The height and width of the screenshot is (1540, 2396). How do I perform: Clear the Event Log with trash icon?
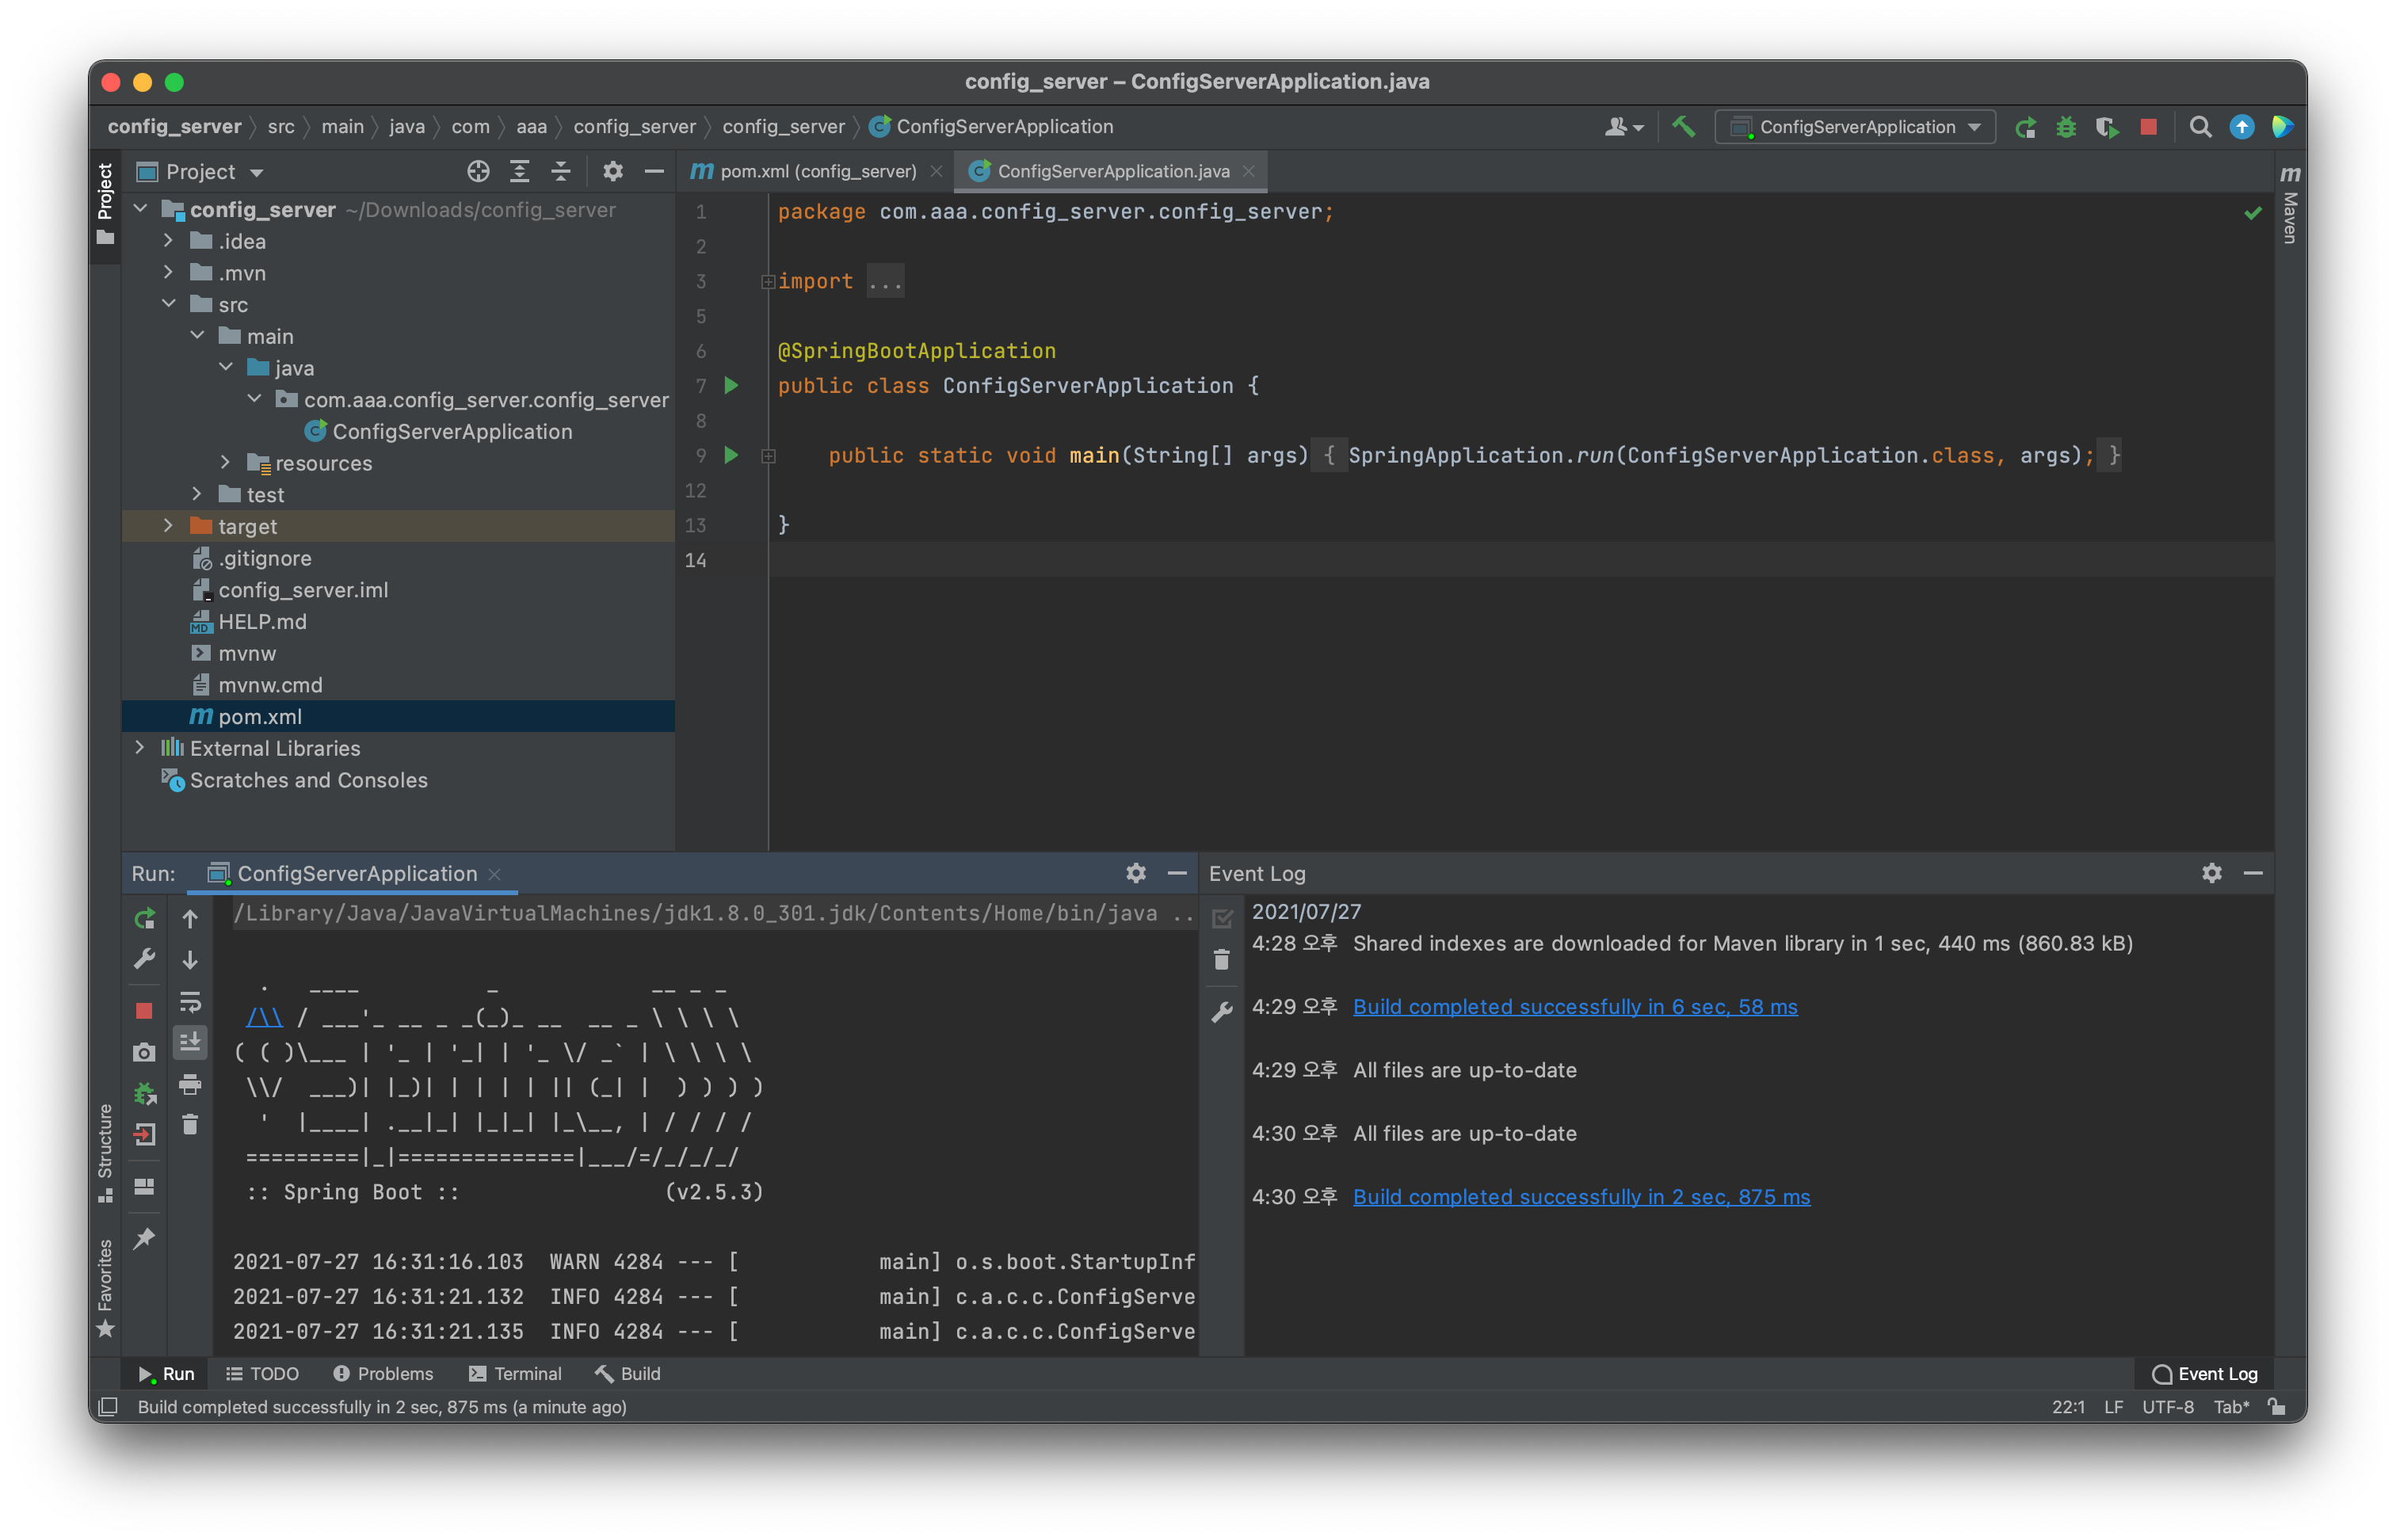(x=1221, y=960)
